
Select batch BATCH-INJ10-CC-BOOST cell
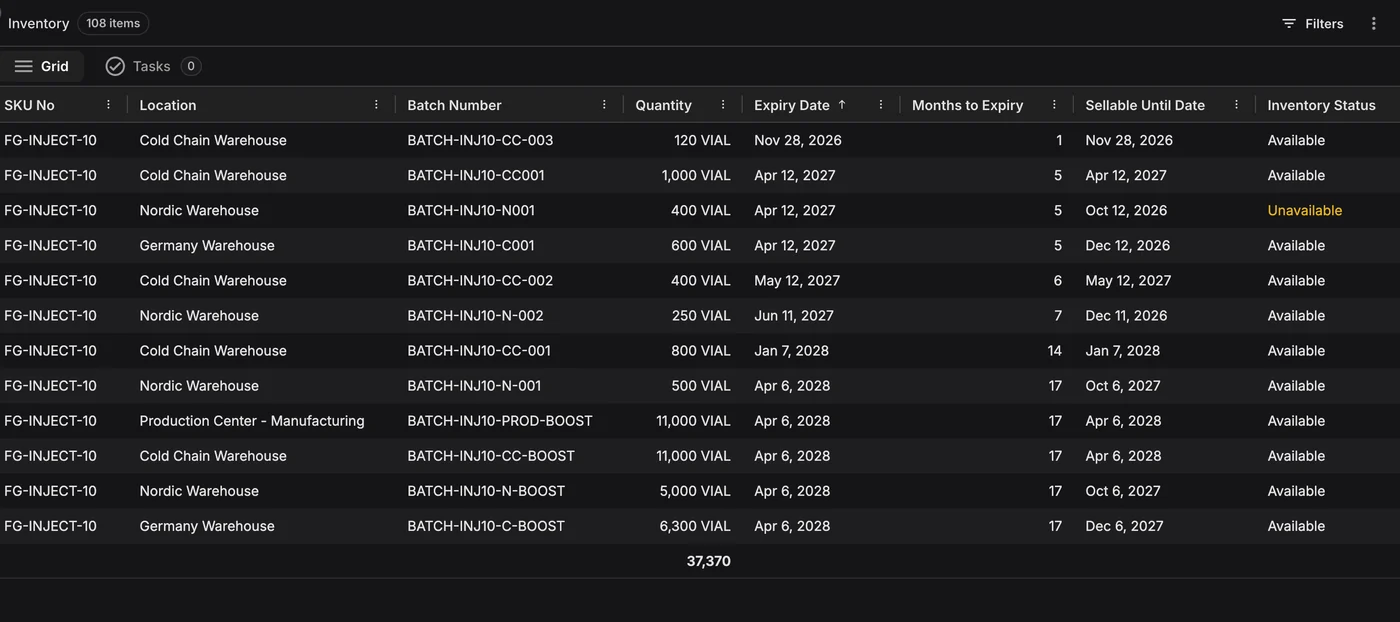(491, 455)
